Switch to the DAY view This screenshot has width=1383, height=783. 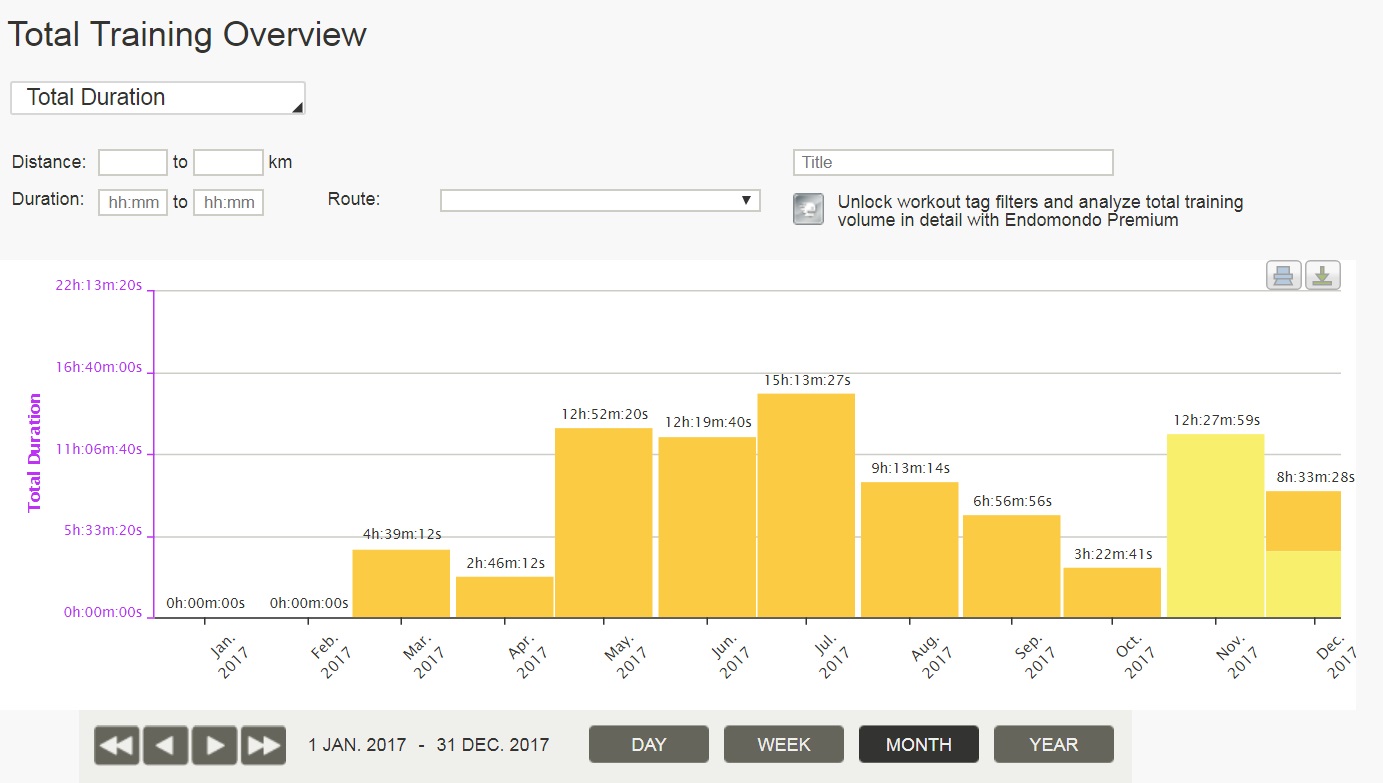[x=649, y=744]
